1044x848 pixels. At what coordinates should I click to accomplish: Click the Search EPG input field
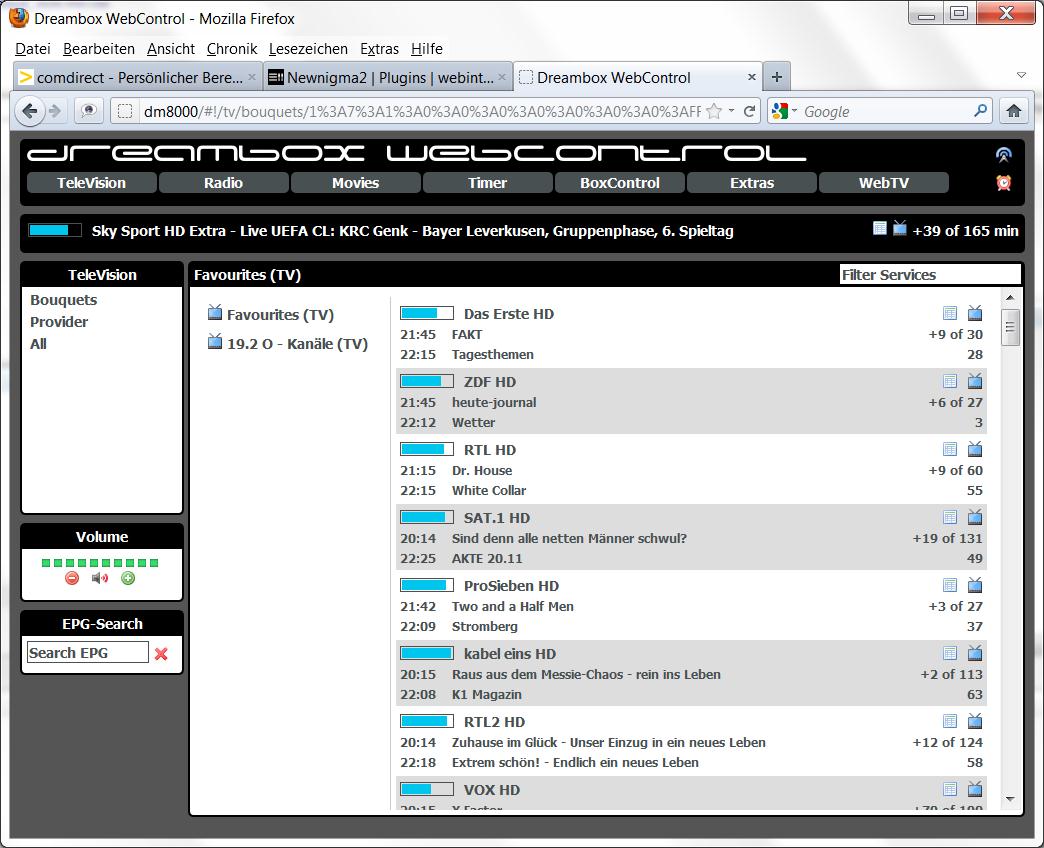(x=87, y=652)
